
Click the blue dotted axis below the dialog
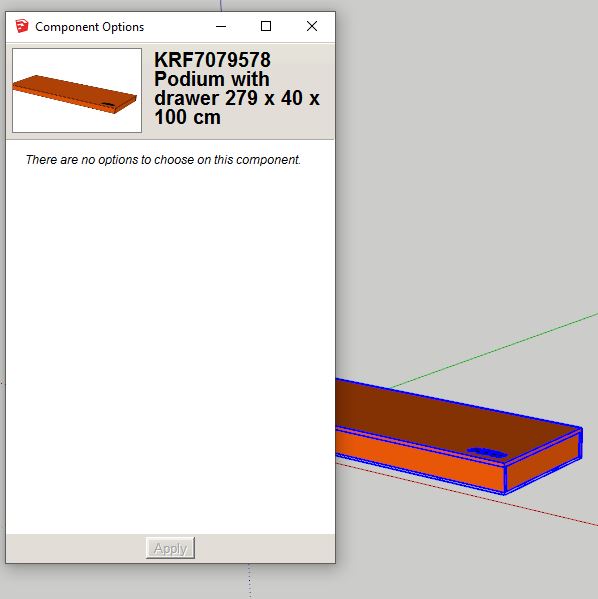coord(250,581)
